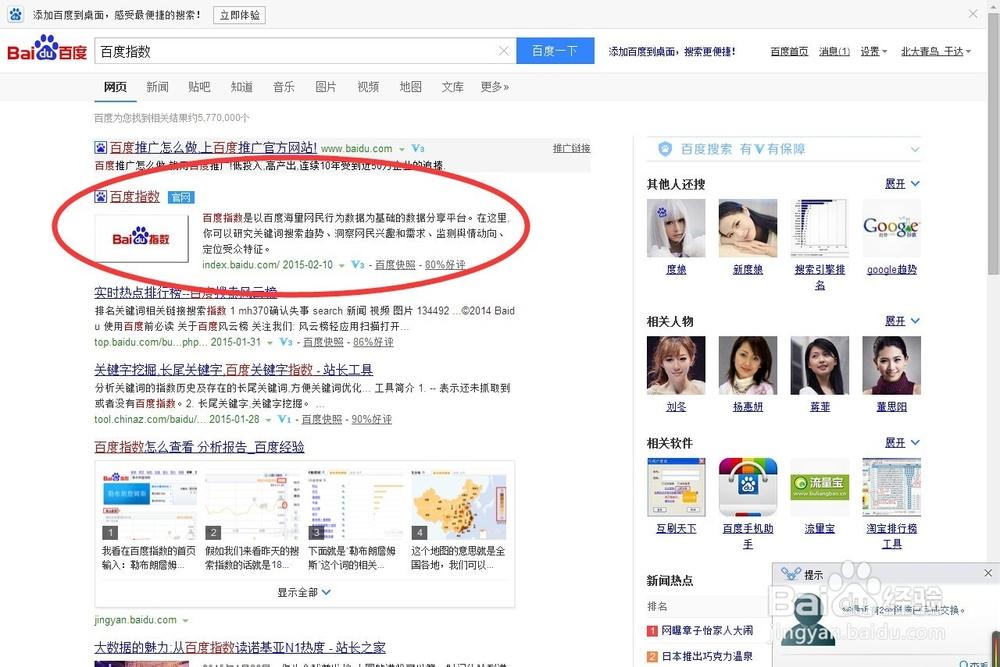This screenshot has width=1000, height=667.
Task: Expand 百度搜索保障 bar chevron
Action: coord(915,149)
